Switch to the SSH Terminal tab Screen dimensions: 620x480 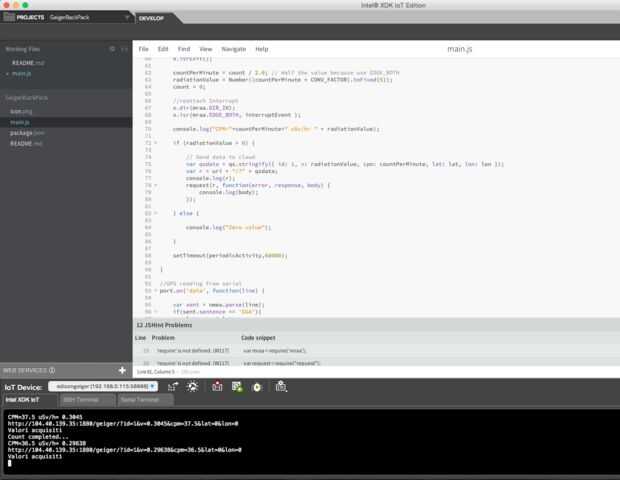[x=81, y=400]
